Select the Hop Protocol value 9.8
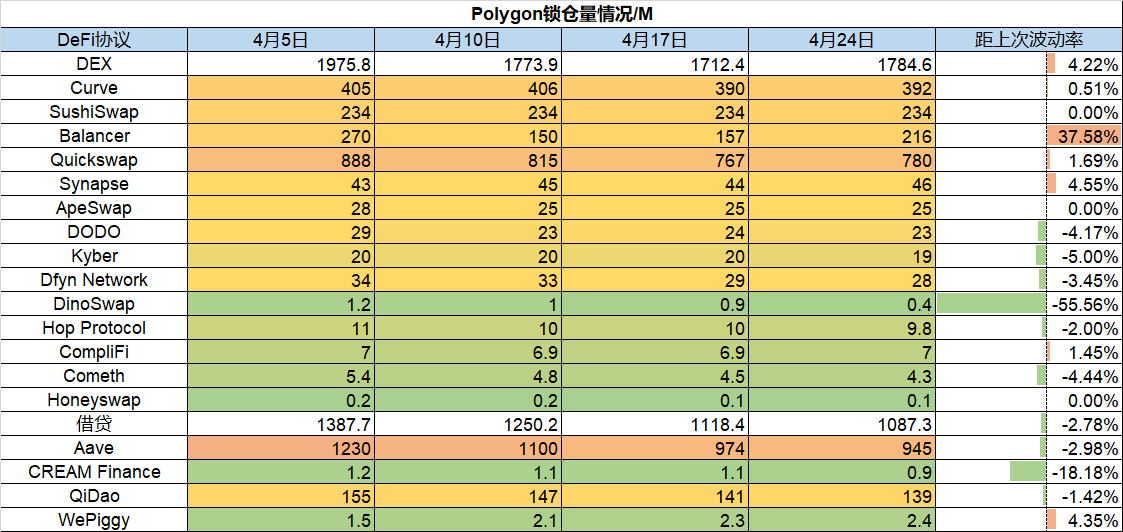Image resolution: width=1123 pixels, height=532 pixels. pos(842,328)
